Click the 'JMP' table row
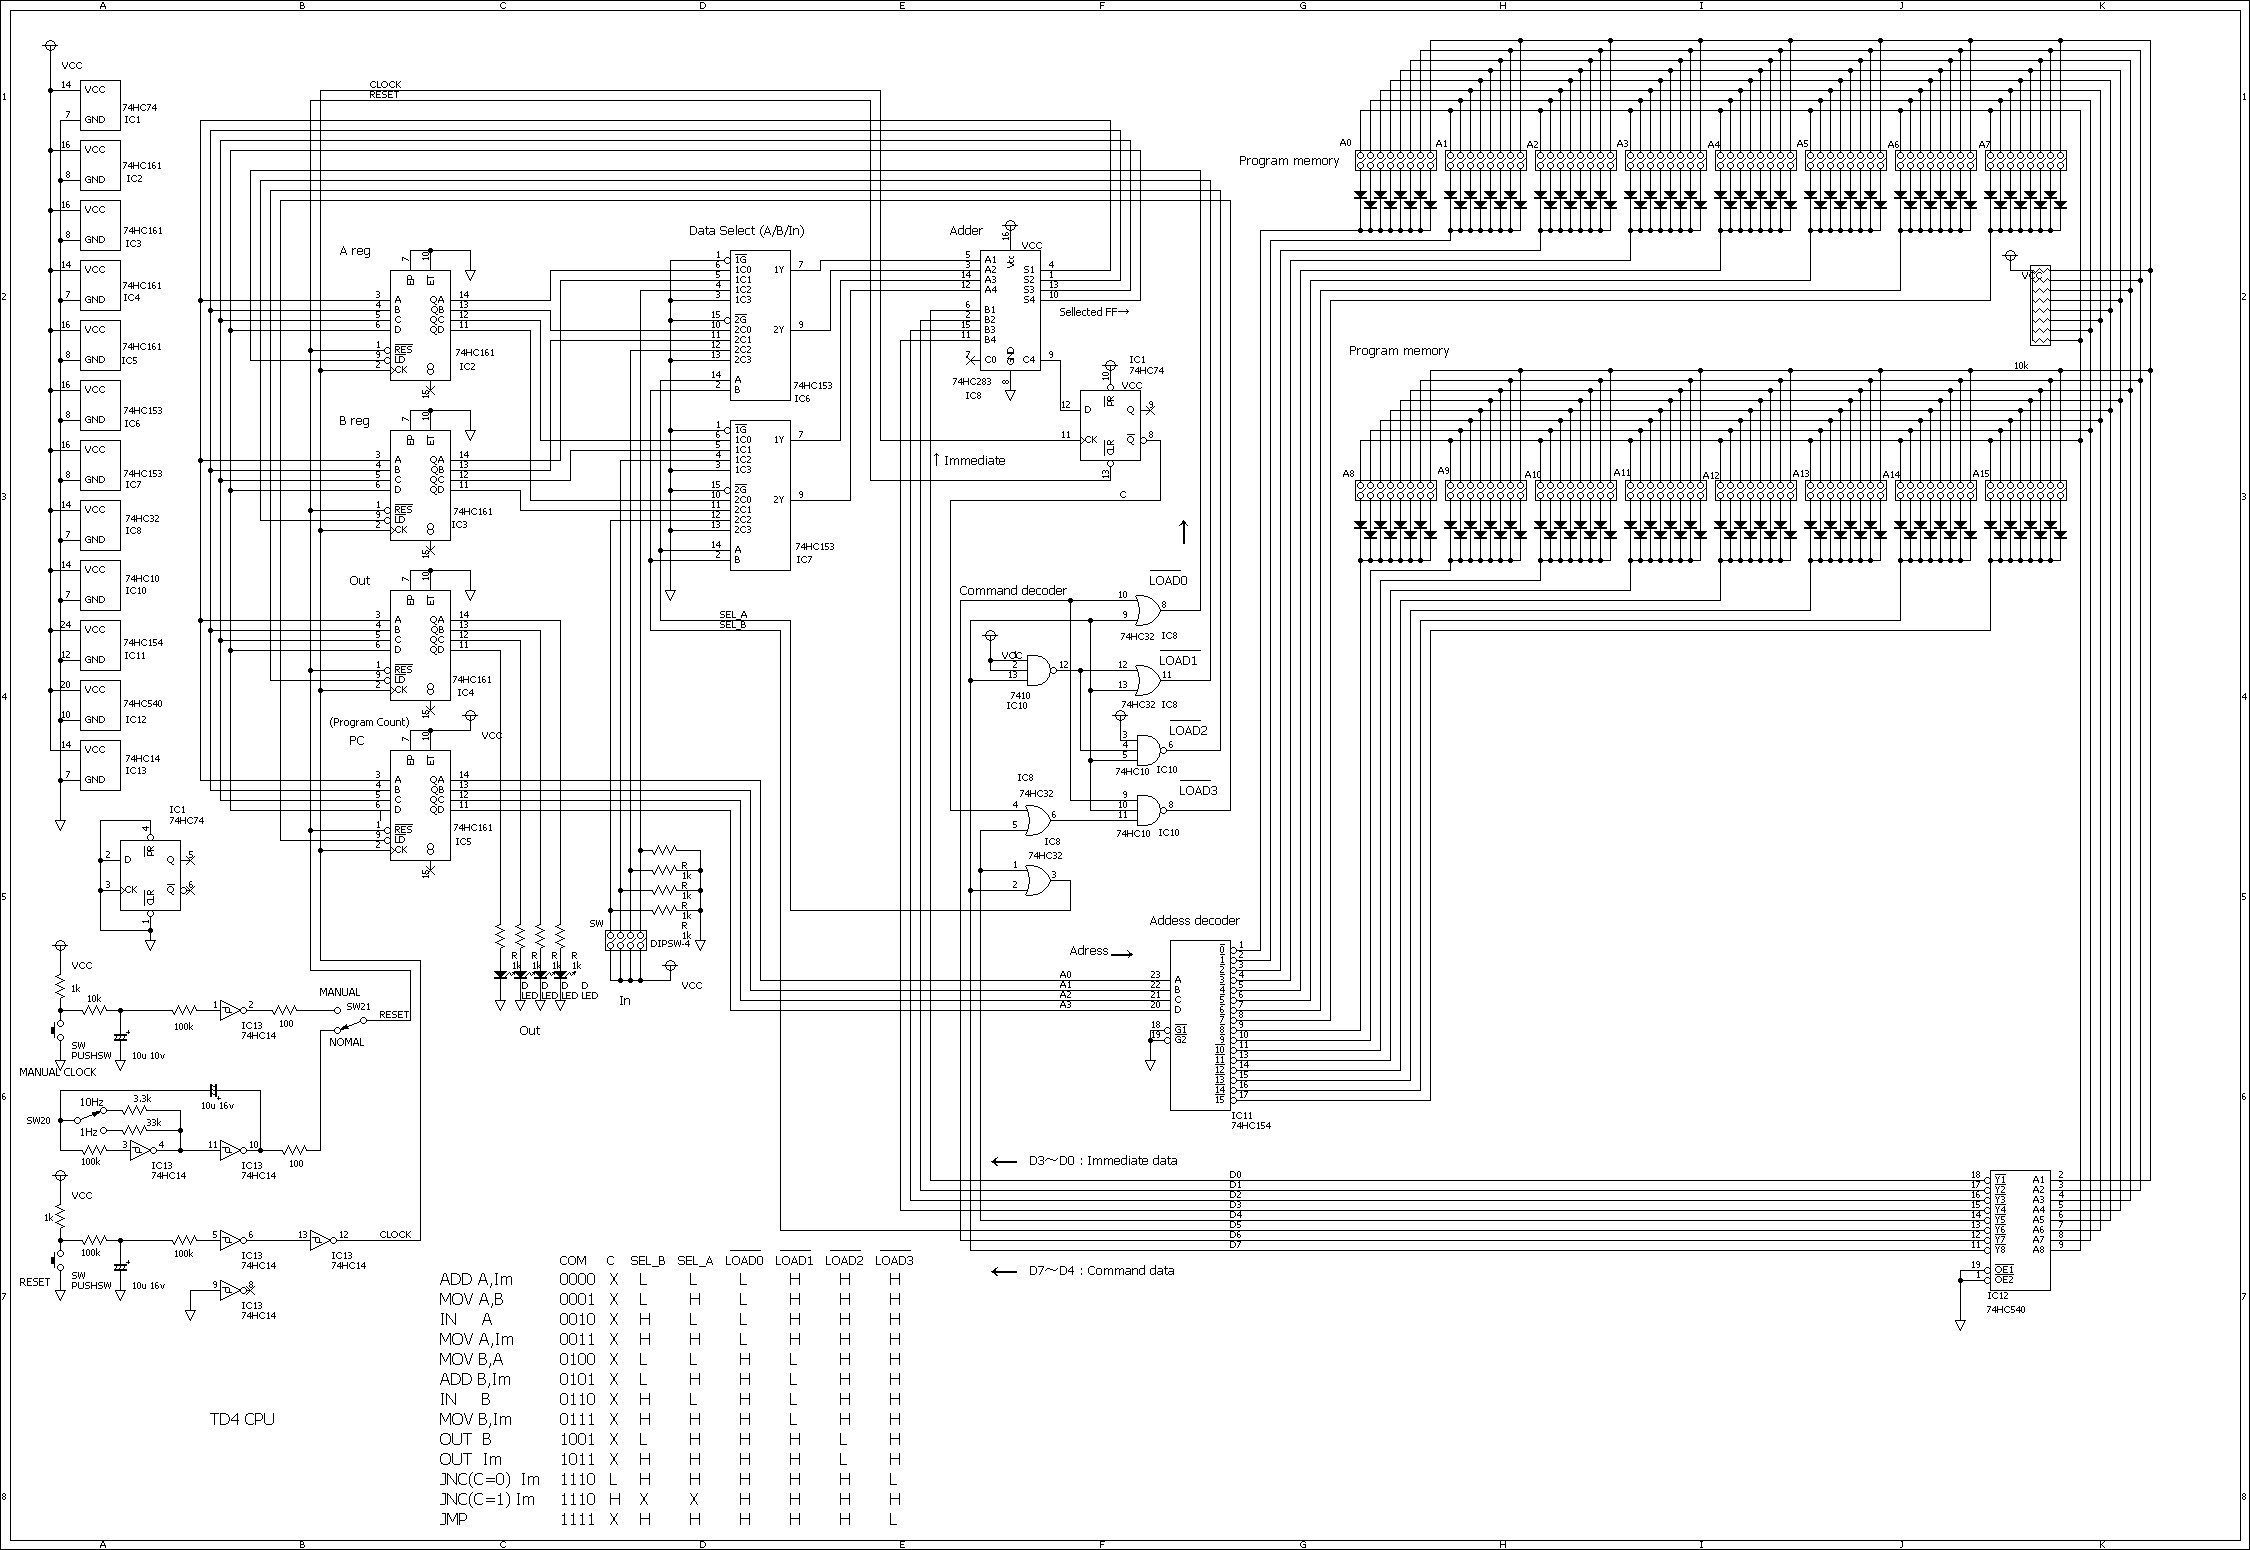Image resolution: width=2250 pixels, height=1550 pixels. click(x=671, y=1519)
